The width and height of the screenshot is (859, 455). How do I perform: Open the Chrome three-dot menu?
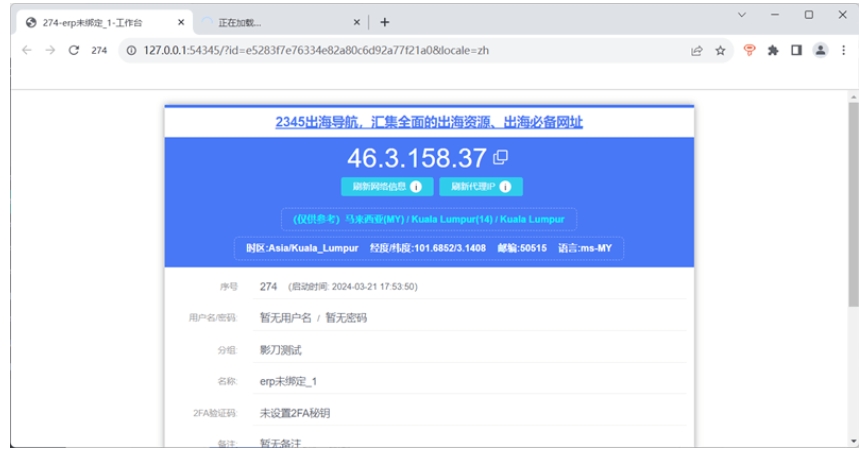click(x=844, y=50)
